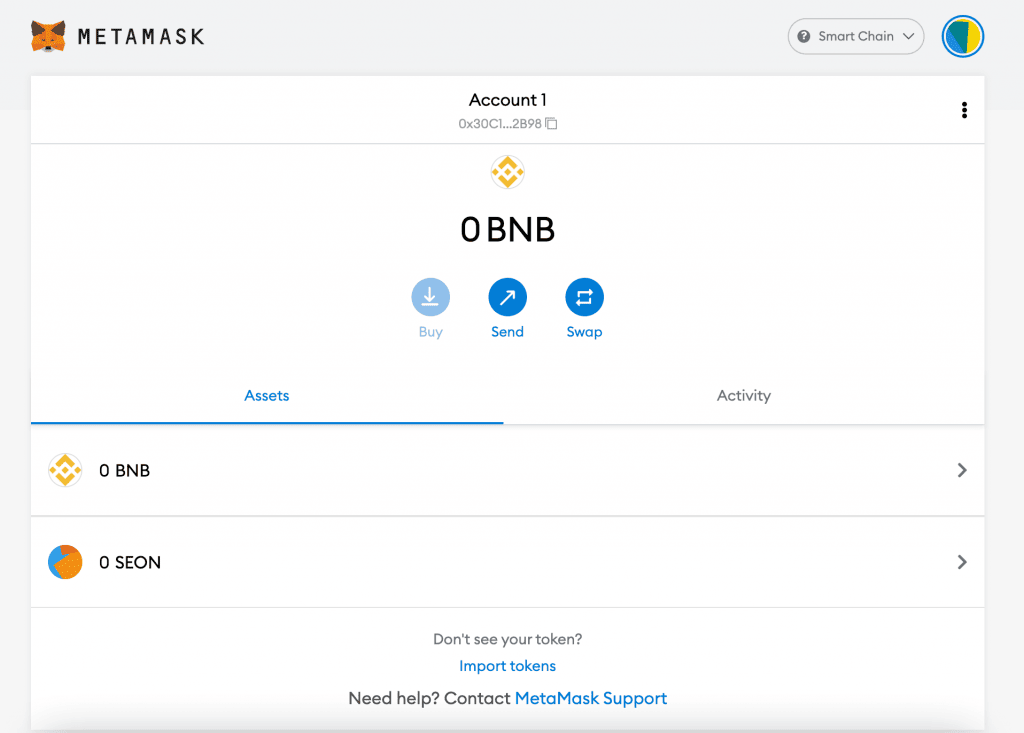Copy the account address with the copy icon

click(x=552, y=123)
